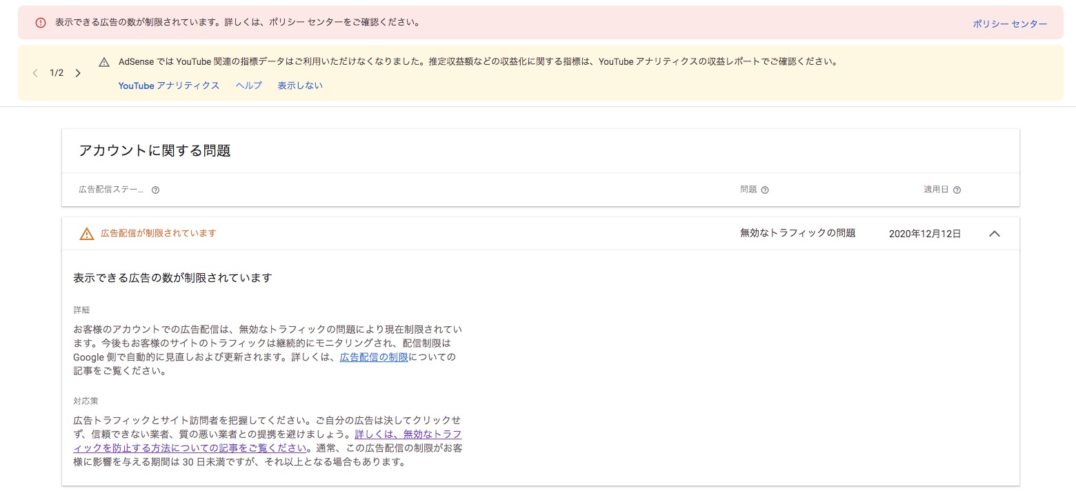Go to previous notification arrow
The width and height of the screenshot is (1076, 500).
(x=36, y=73)
